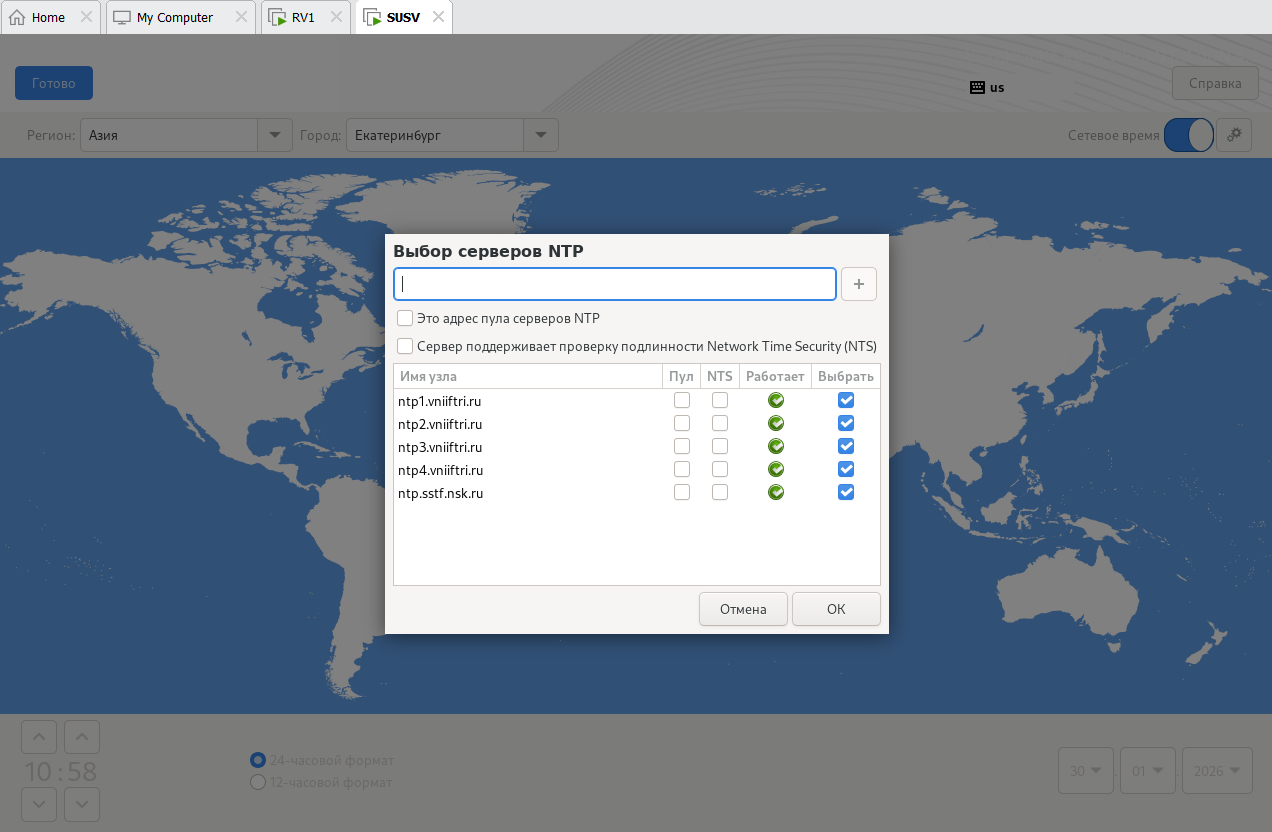Enable the NTP pool address checkbox
The height and width of the screenshot is (832, 1272).
click(405, 318)
